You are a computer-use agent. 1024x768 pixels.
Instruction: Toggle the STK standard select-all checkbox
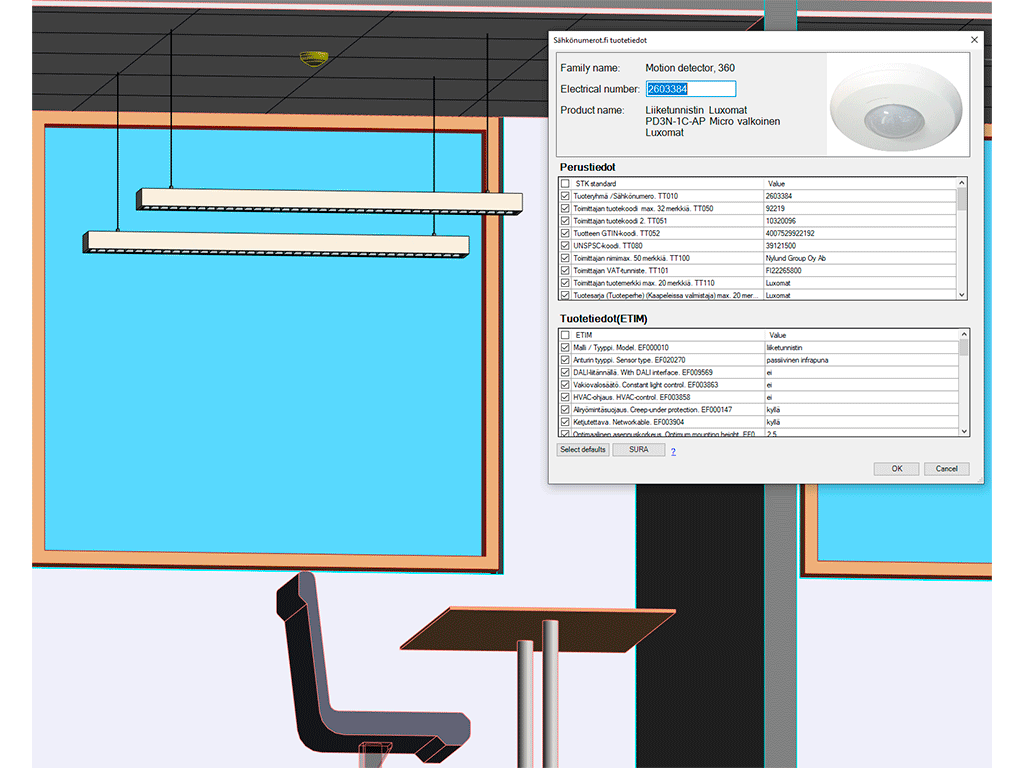pos(565,184)
